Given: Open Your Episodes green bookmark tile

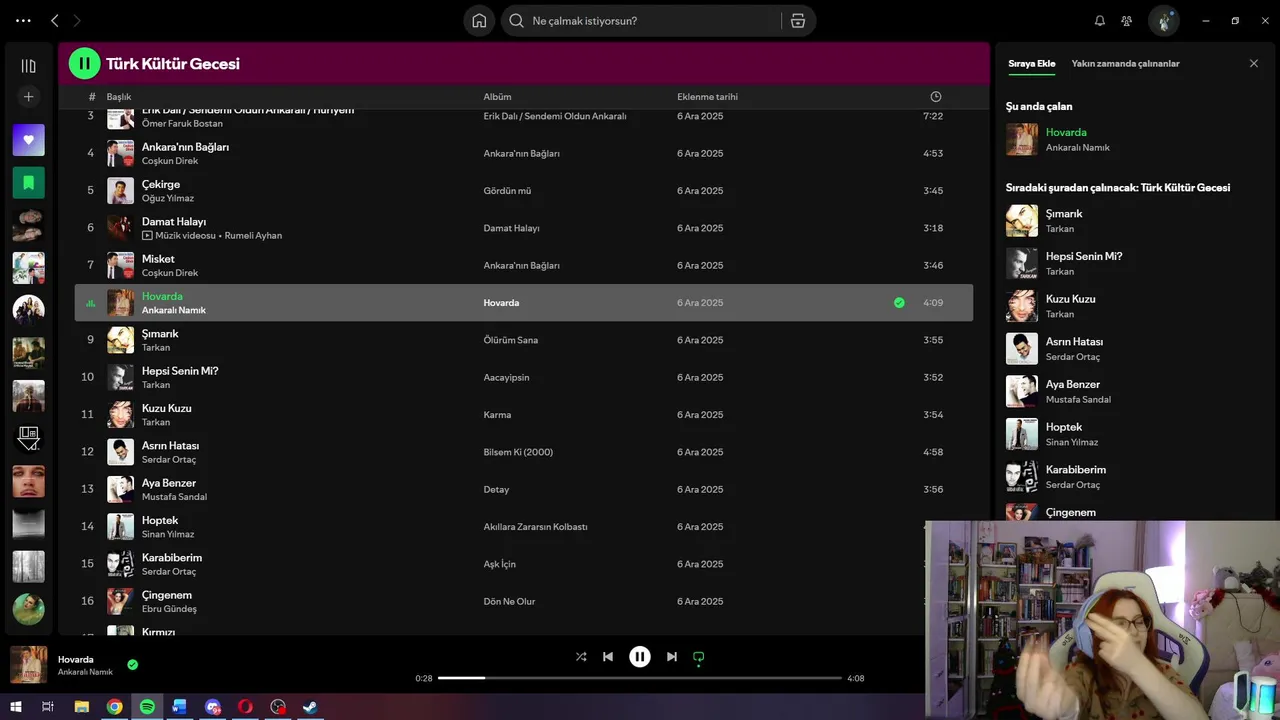Looking at the screenshot, I should coord(28,183).
